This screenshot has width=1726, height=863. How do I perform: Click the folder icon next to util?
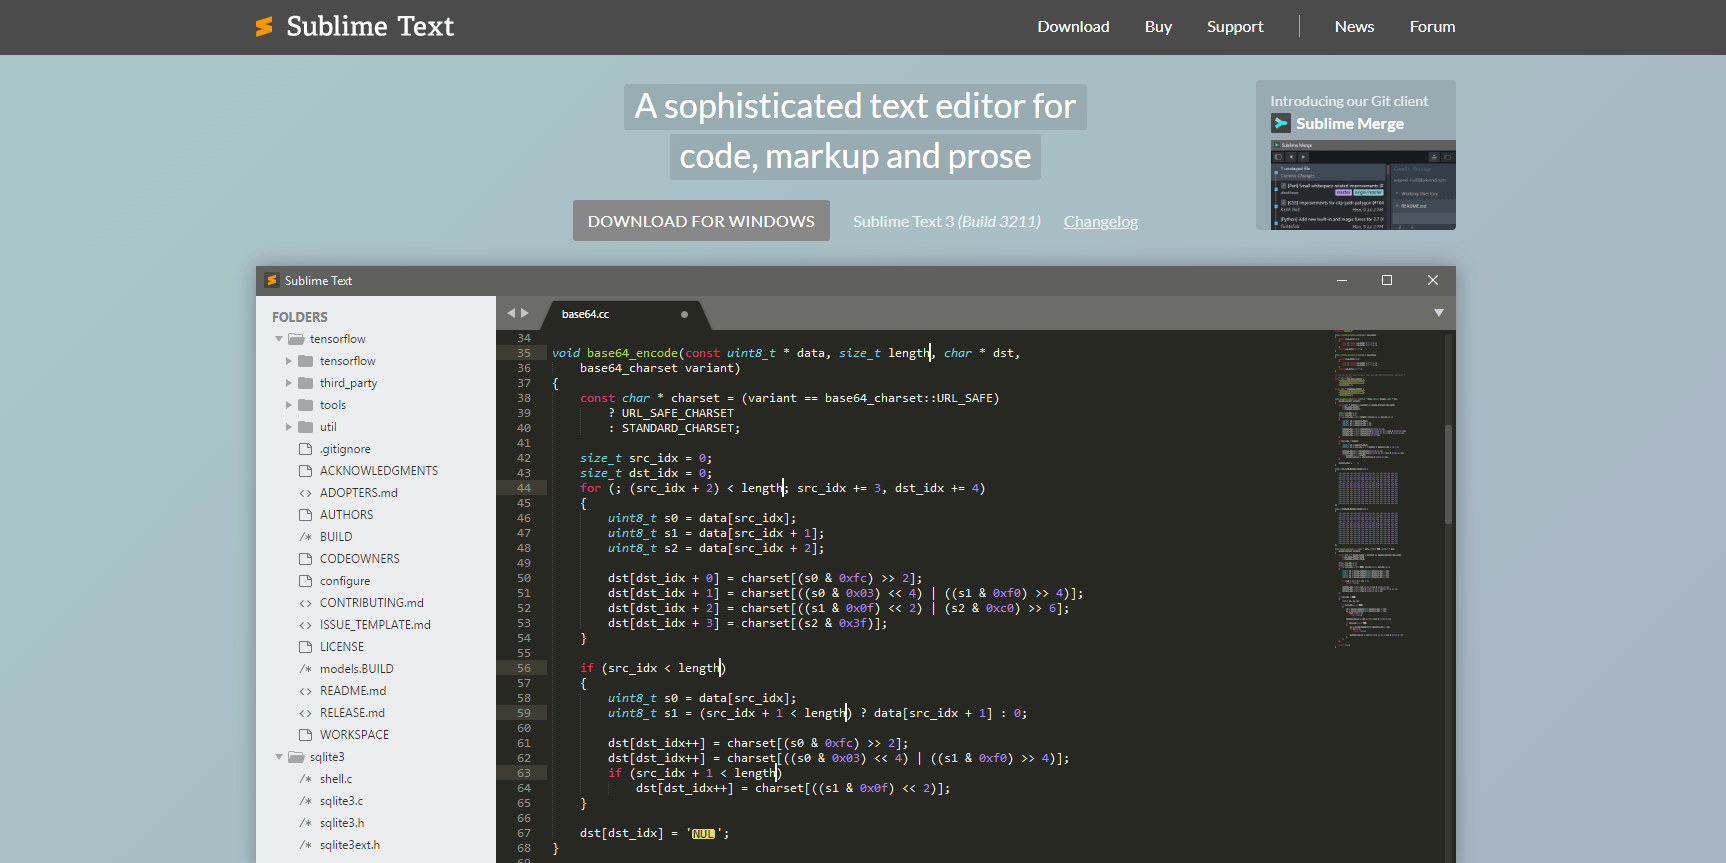click(306, 427)
